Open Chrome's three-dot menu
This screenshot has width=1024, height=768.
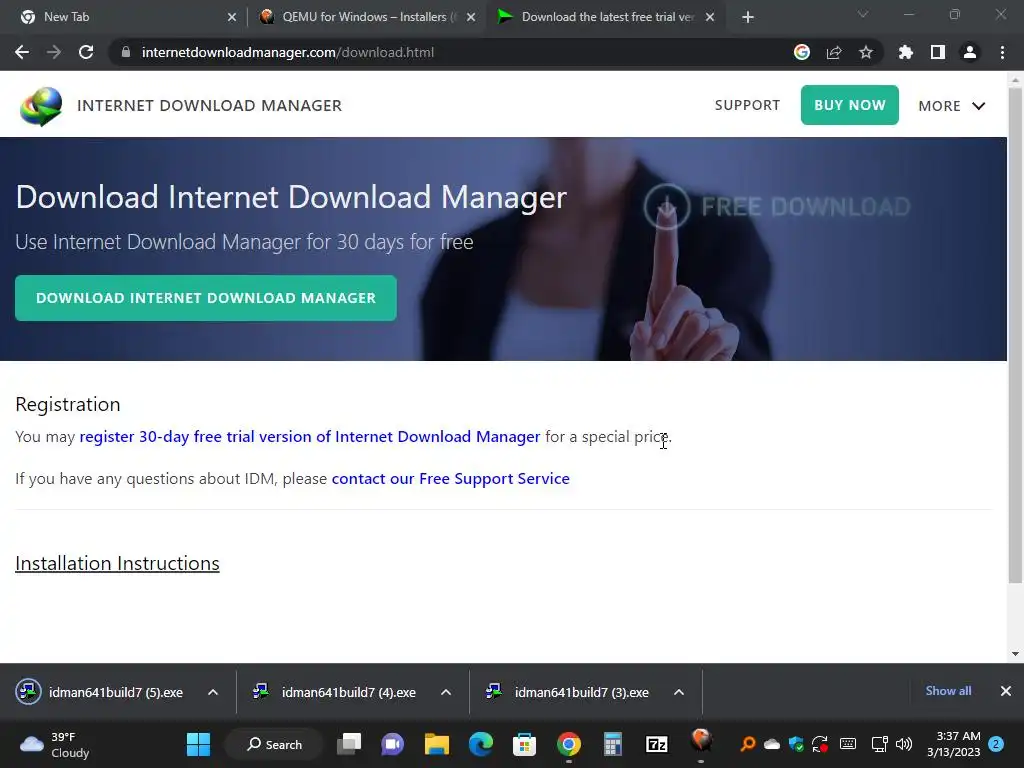click(1002, 52)
